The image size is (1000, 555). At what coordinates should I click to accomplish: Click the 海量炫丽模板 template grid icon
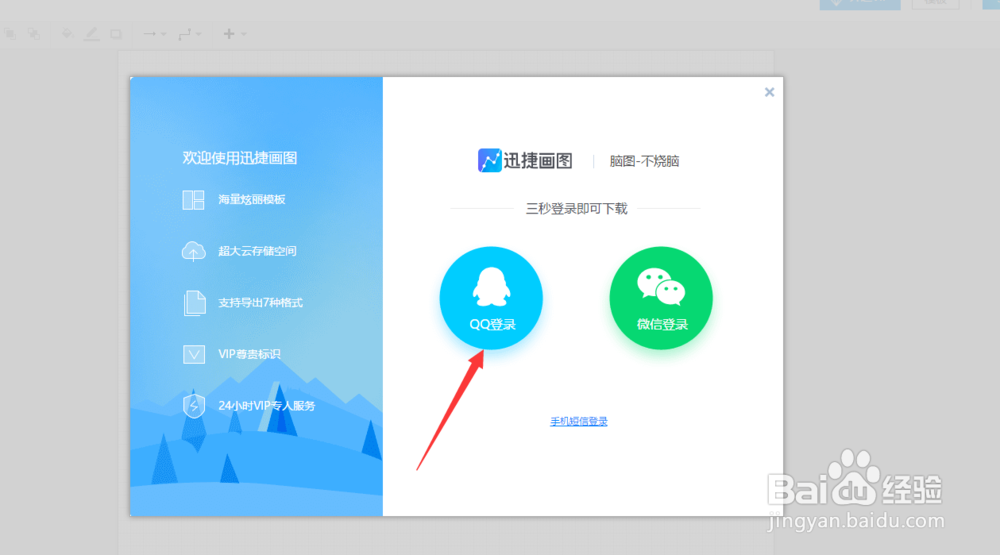point(193,200)
